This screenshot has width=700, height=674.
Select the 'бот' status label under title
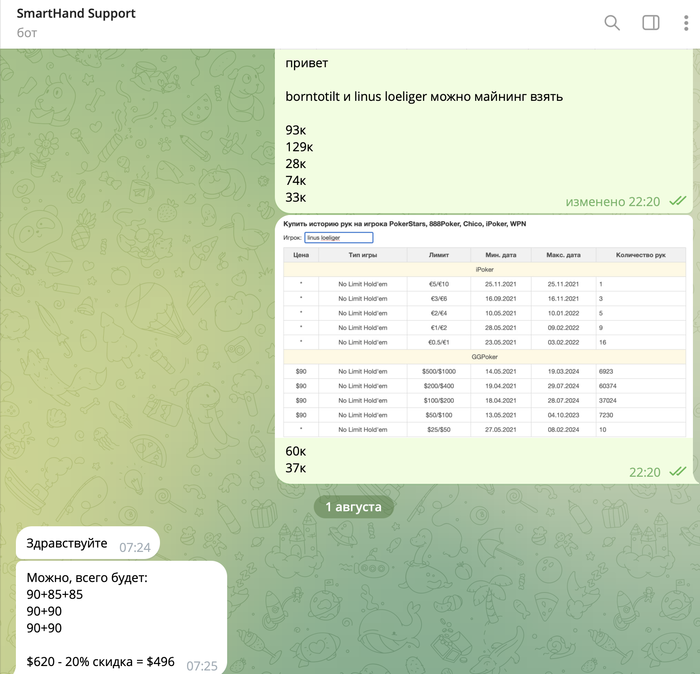tap(27, 33)
